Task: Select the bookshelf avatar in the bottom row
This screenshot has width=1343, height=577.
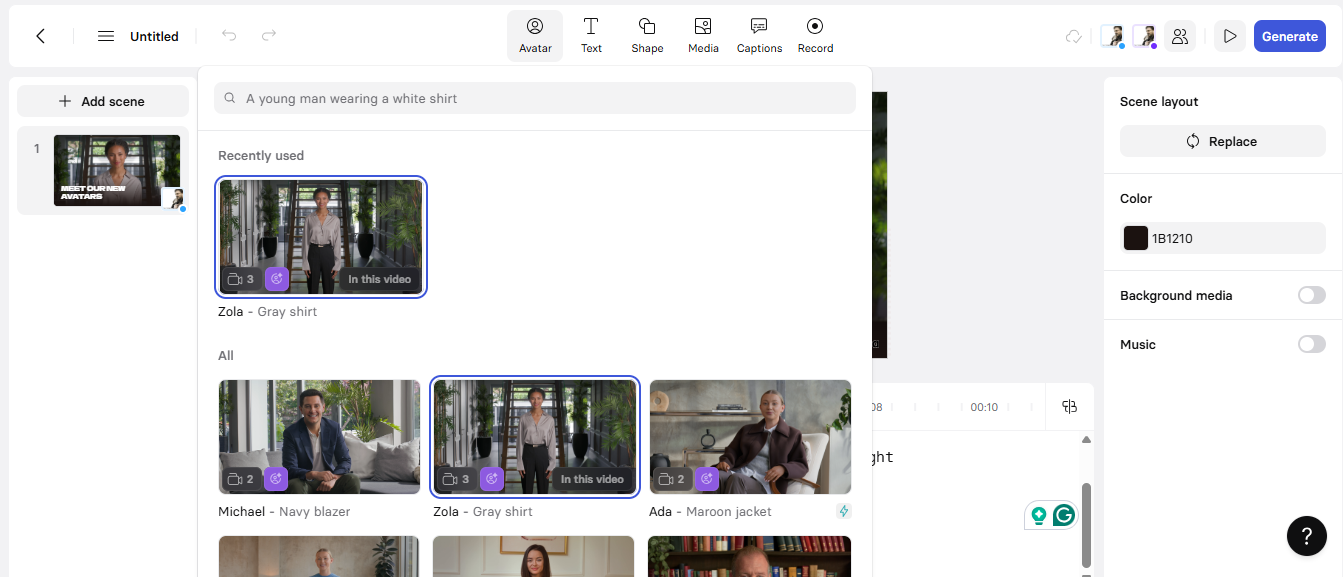Action: point(750,556)
